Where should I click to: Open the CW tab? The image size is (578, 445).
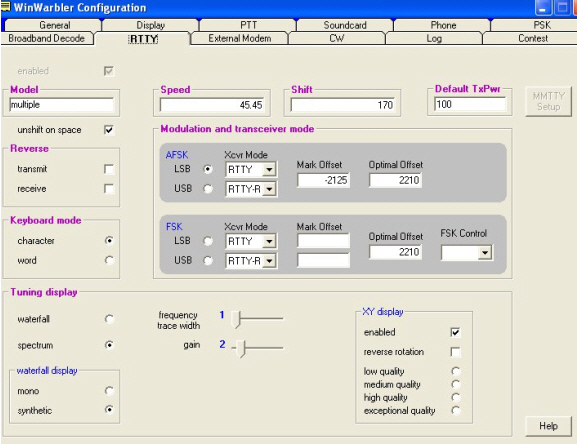click(x=337, y=38)
